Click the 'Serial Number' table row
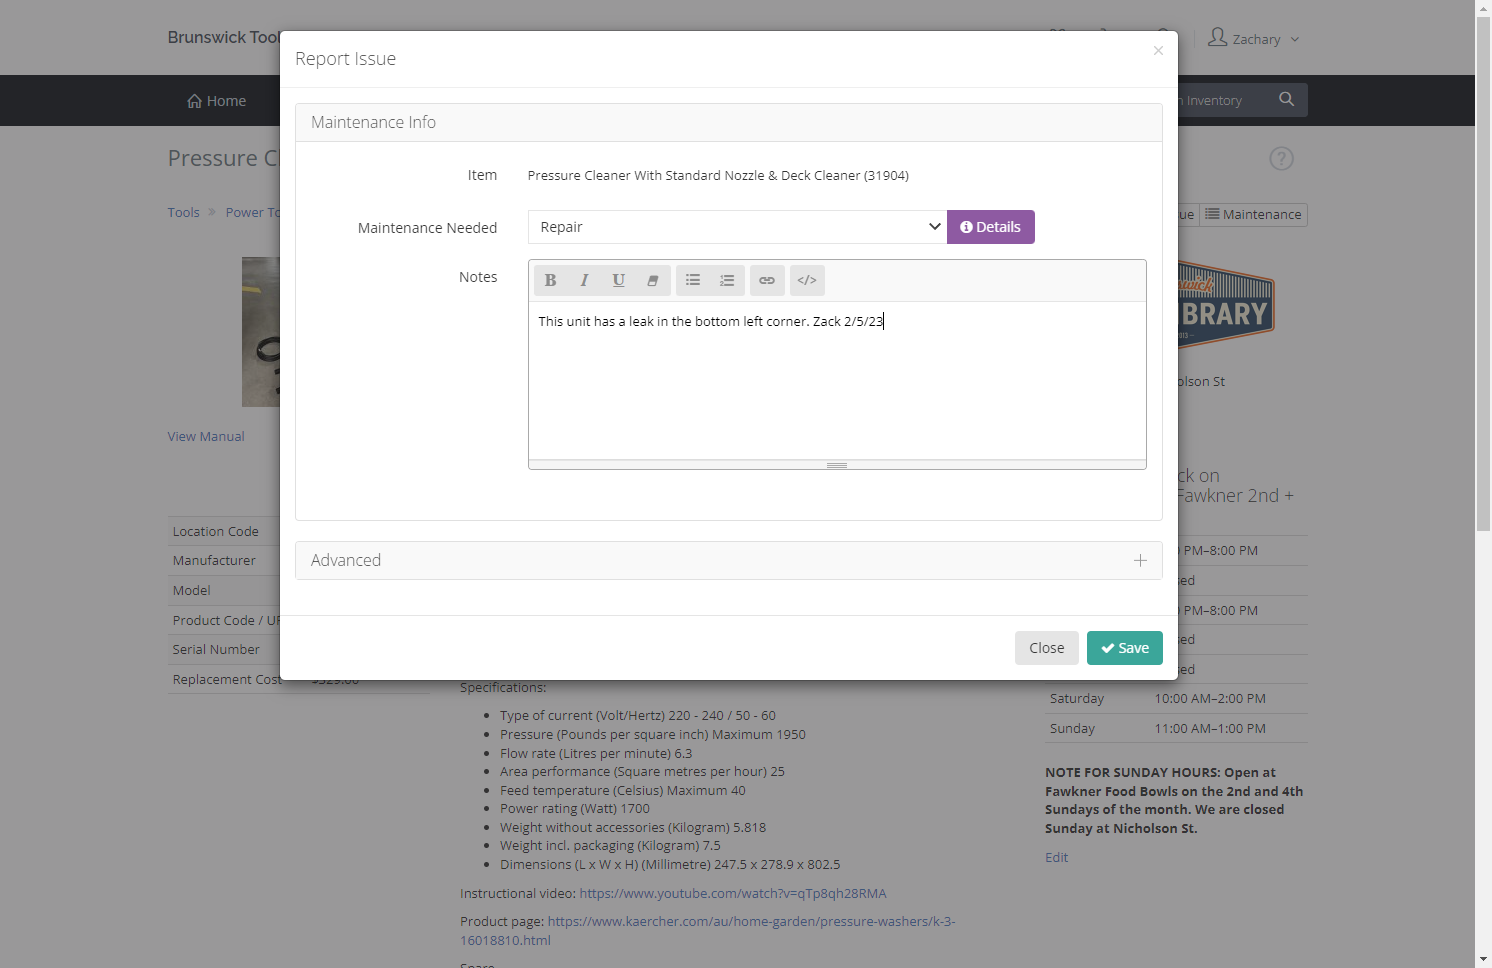 click(224, 650)
